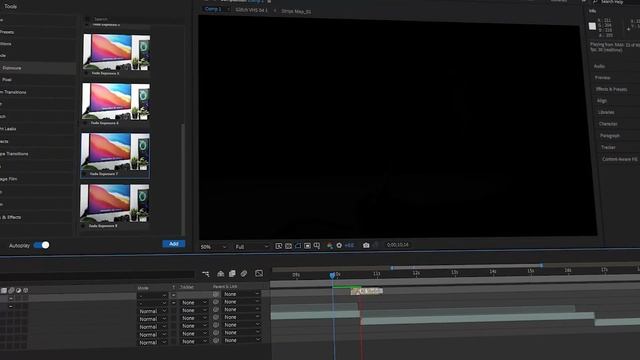Click the blue current-time playhead marker

pyautogui.click(x=332, y=276)
